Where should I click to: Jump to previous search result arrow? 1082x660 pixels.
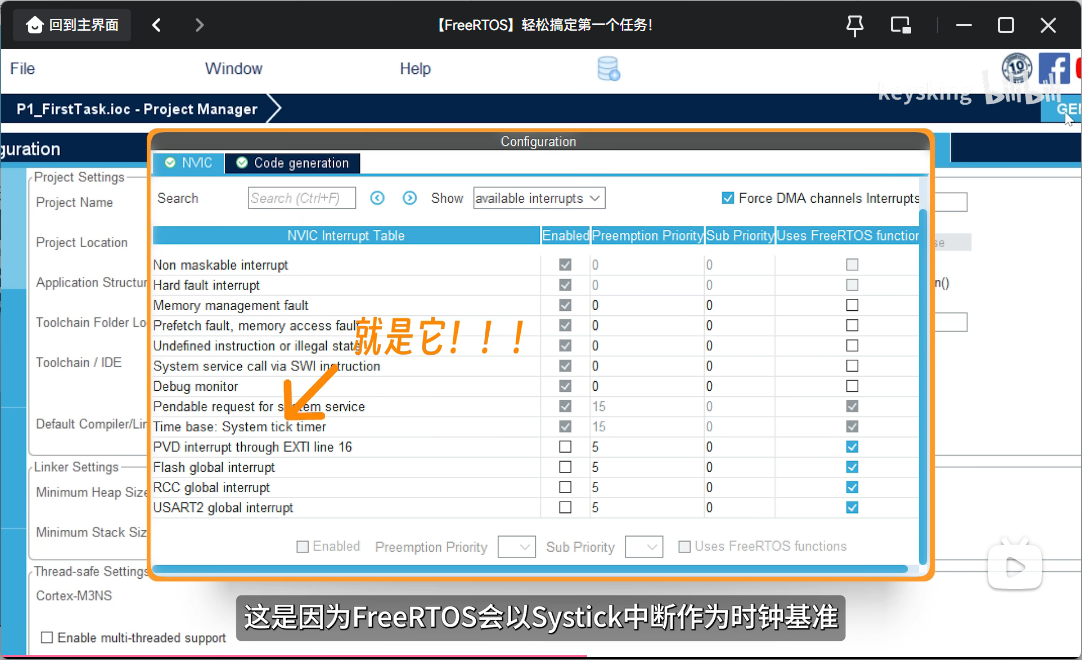point(377,198)
